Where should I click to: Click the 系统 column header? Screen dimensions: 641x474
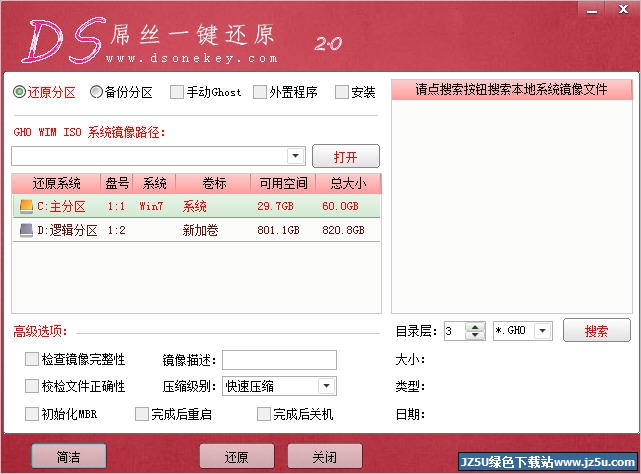[x=155, y=183]
